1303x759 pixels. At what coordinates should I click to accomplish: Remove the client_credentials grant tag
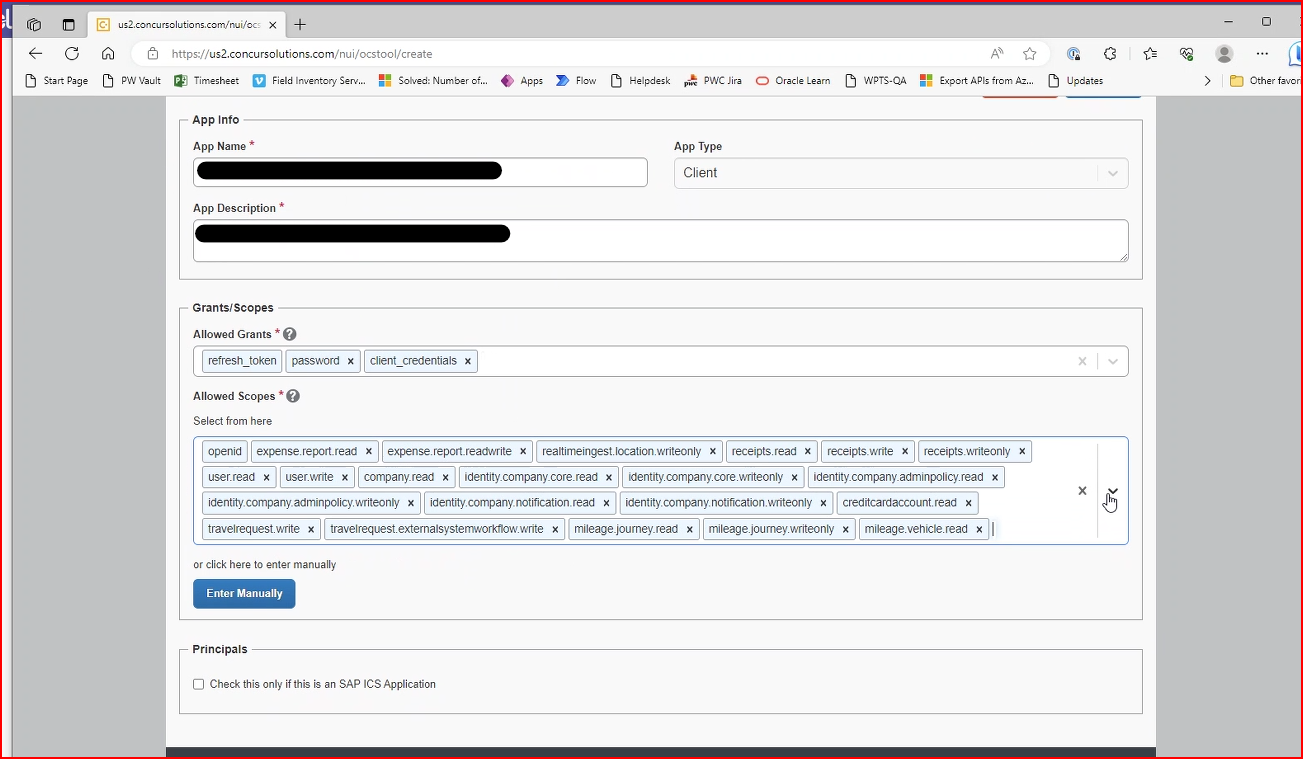[467, 361]
